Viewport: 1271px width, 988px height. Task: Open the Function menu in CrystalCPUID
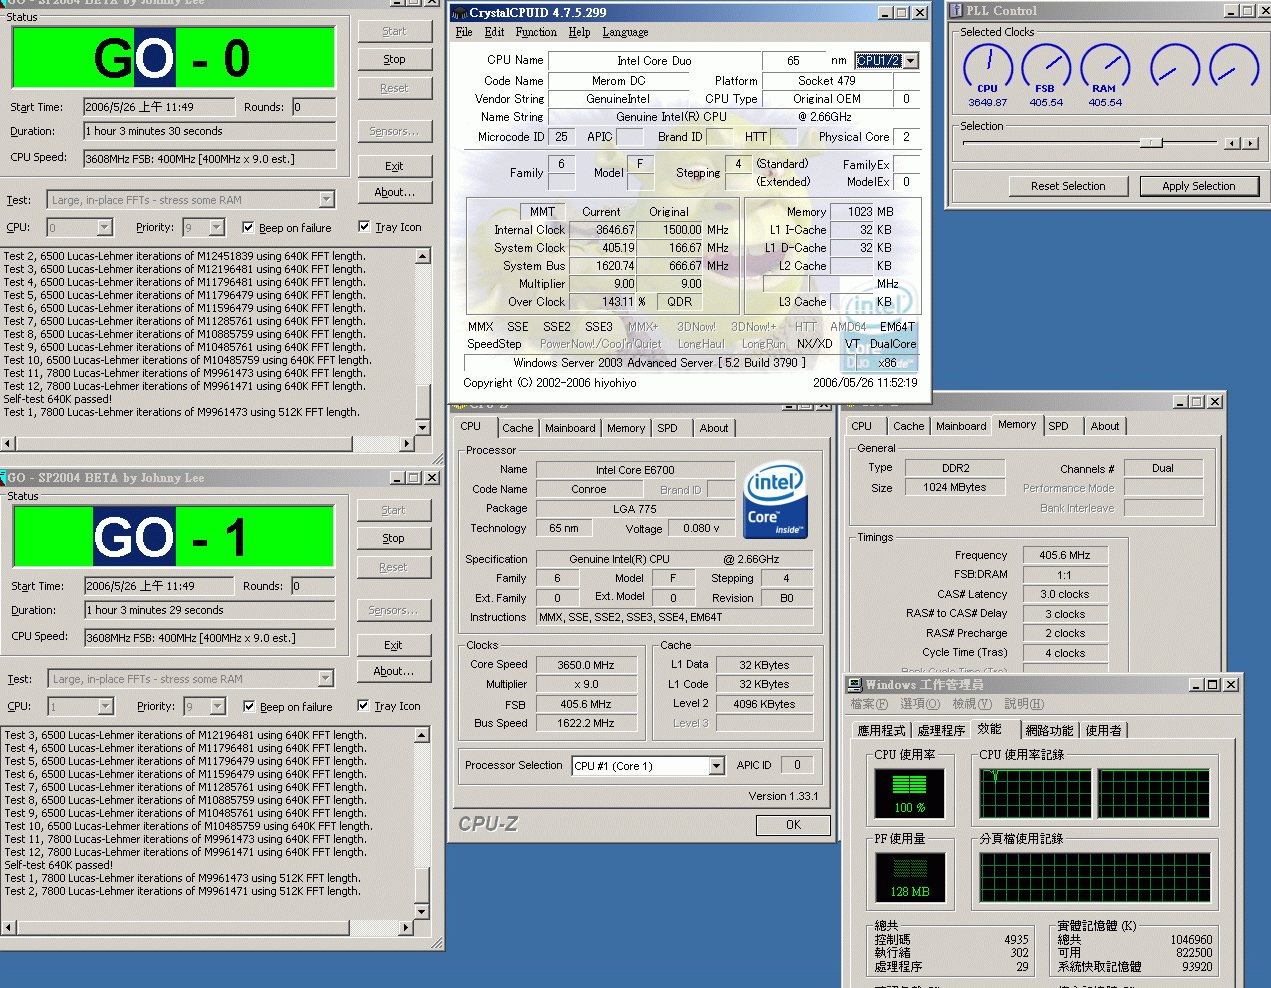pyautogui.click(x=536, y=32)
